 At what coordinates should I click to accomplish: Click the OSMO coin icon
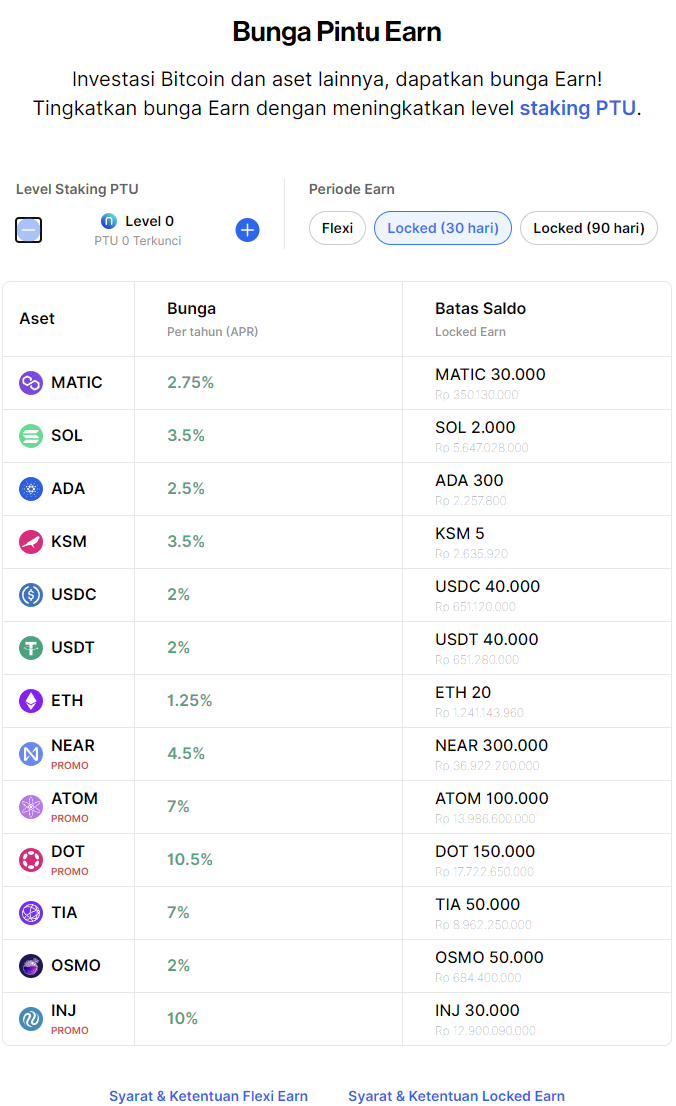pyautogui.click(x=30, y=966)
